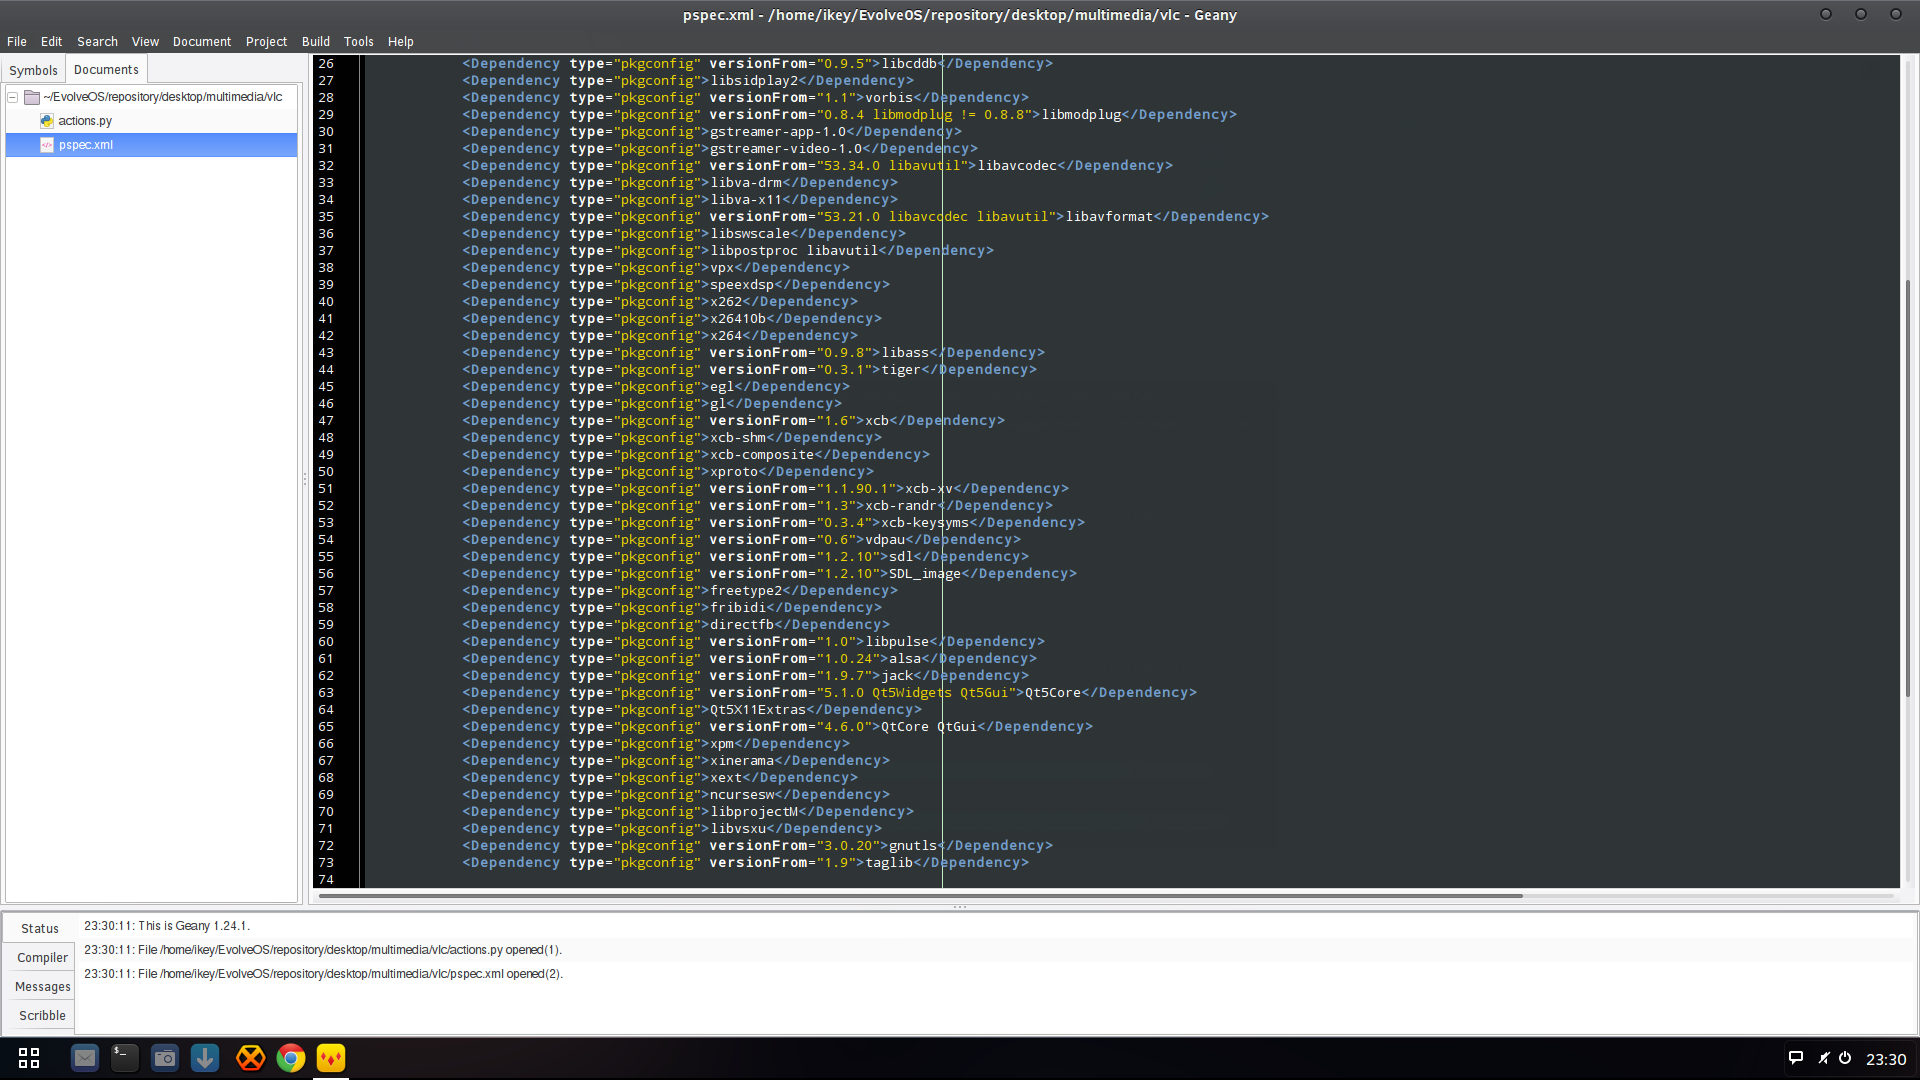The image size is (1920, 1080).
Task: Click the SDL_image dependency text
Action: point(925,574)
